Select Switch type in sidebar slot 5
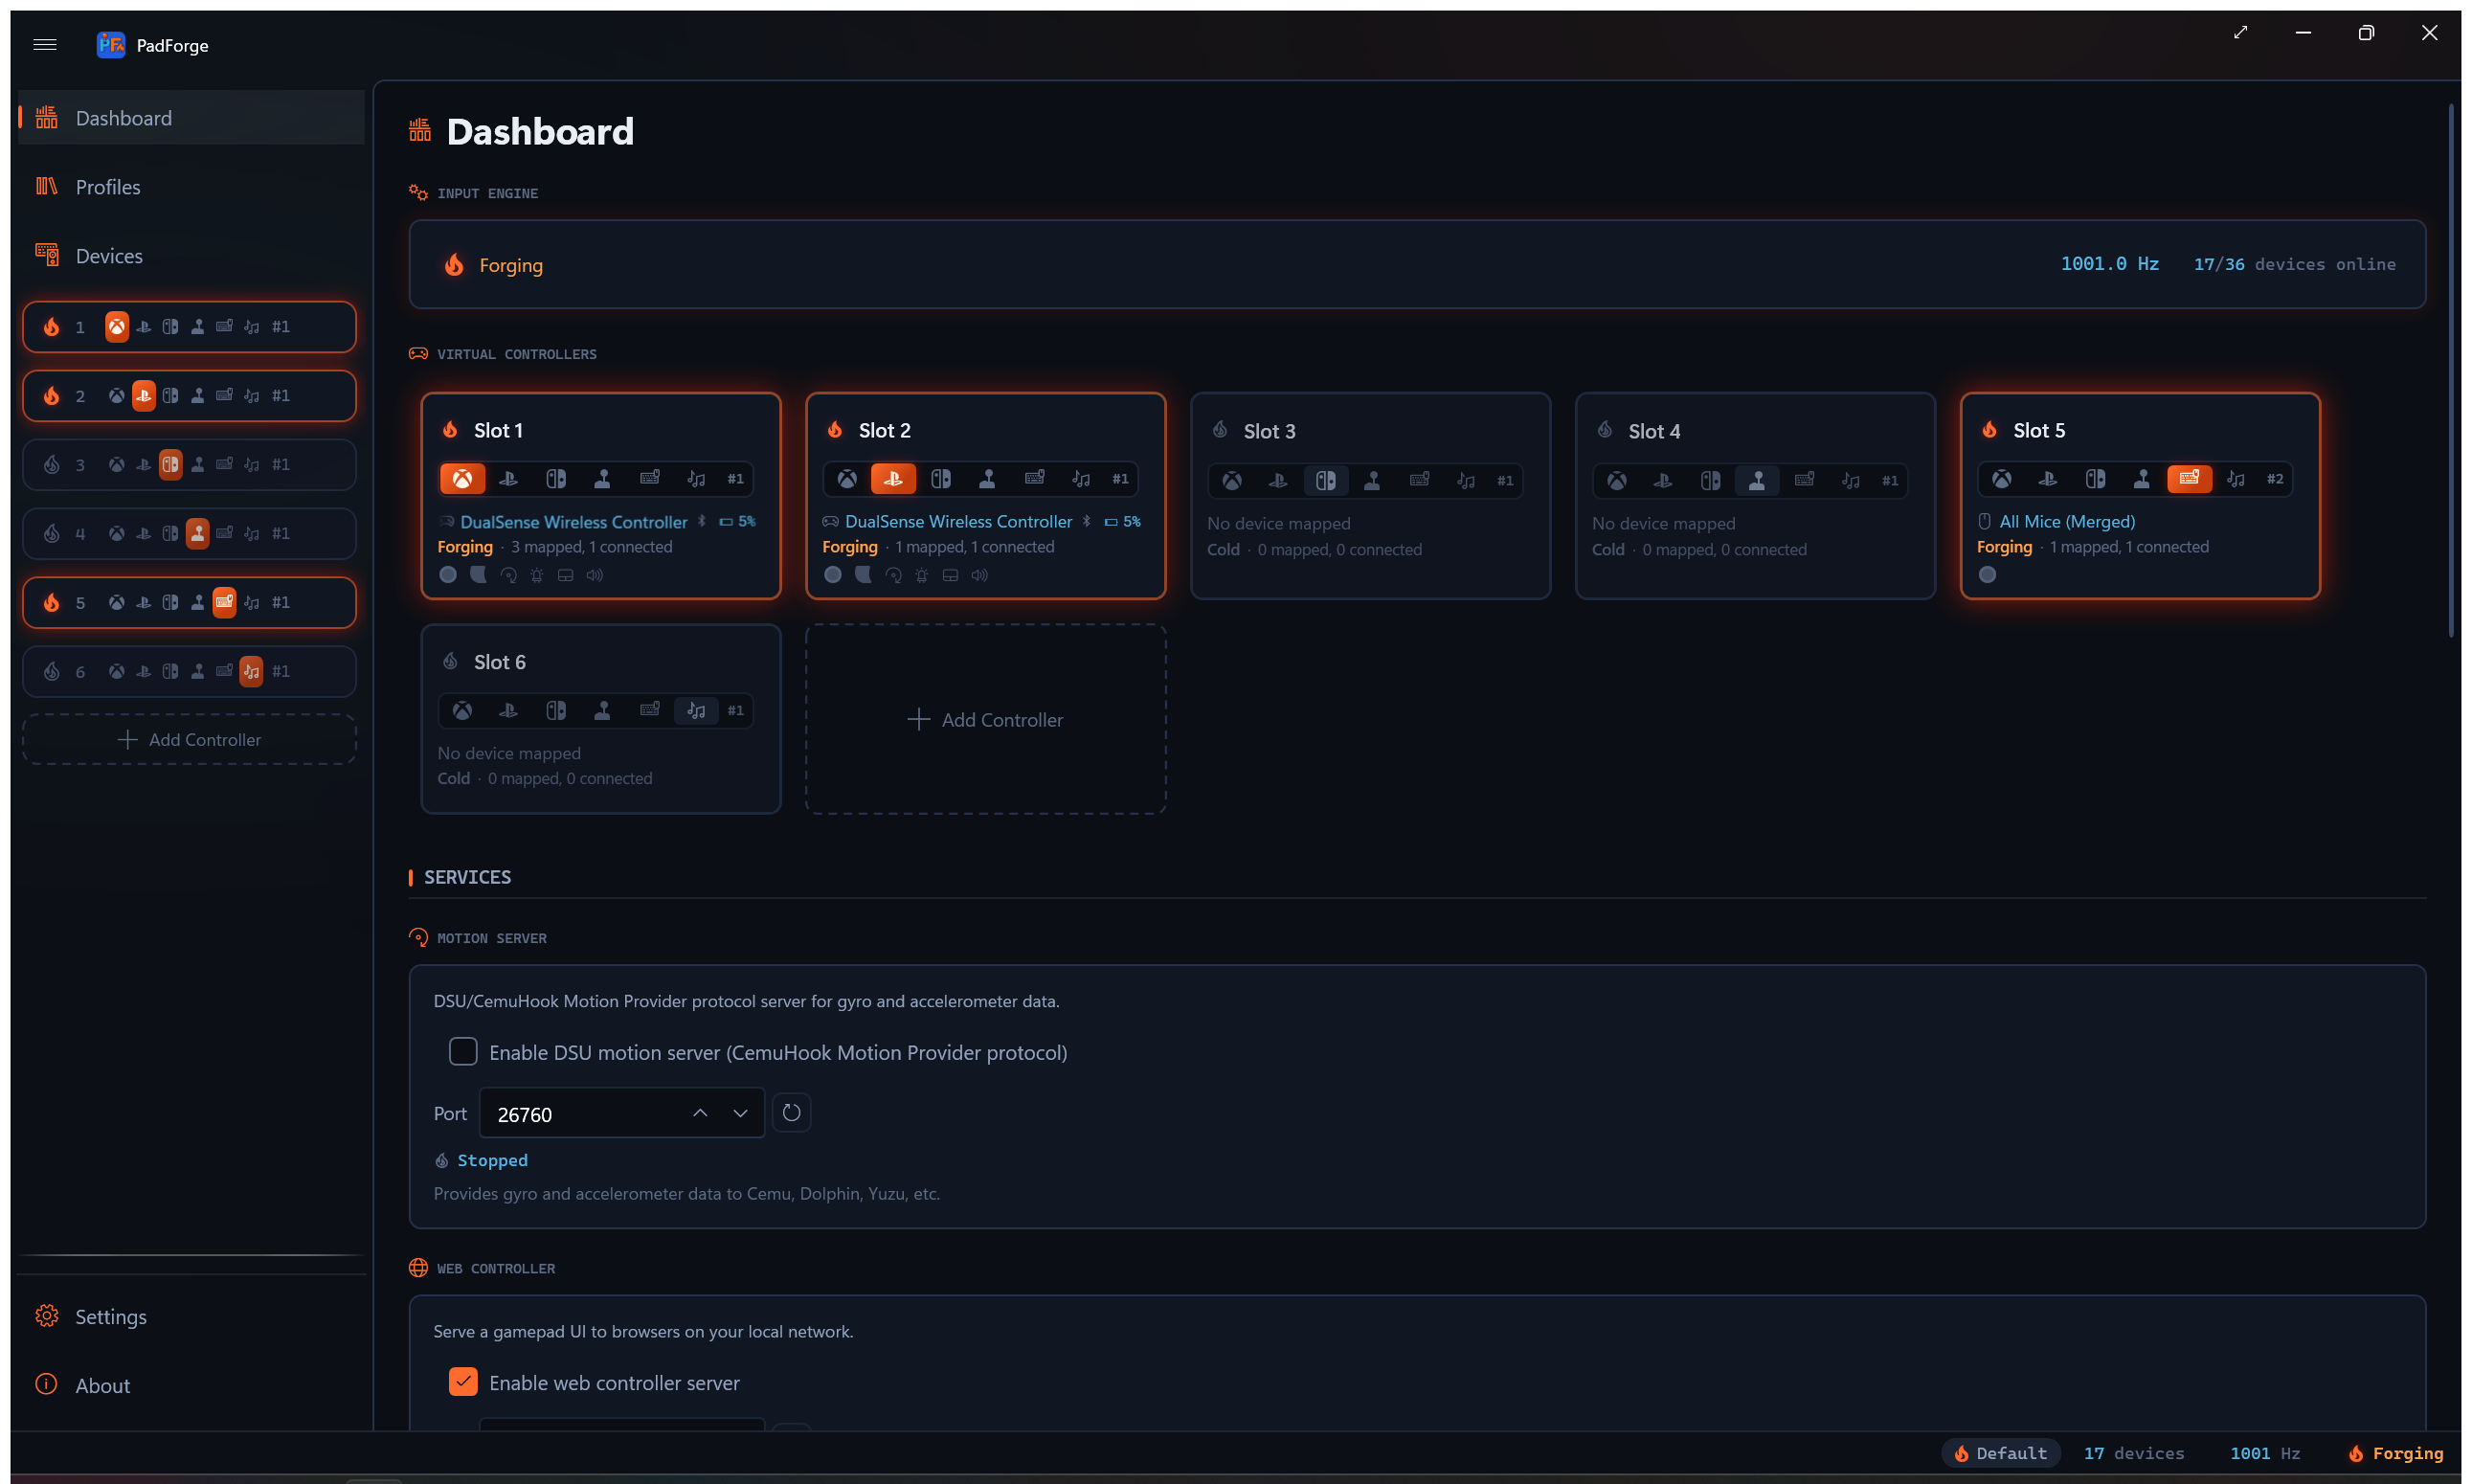This screenshot has width=2472, height=1484. [x=171, y=603]
